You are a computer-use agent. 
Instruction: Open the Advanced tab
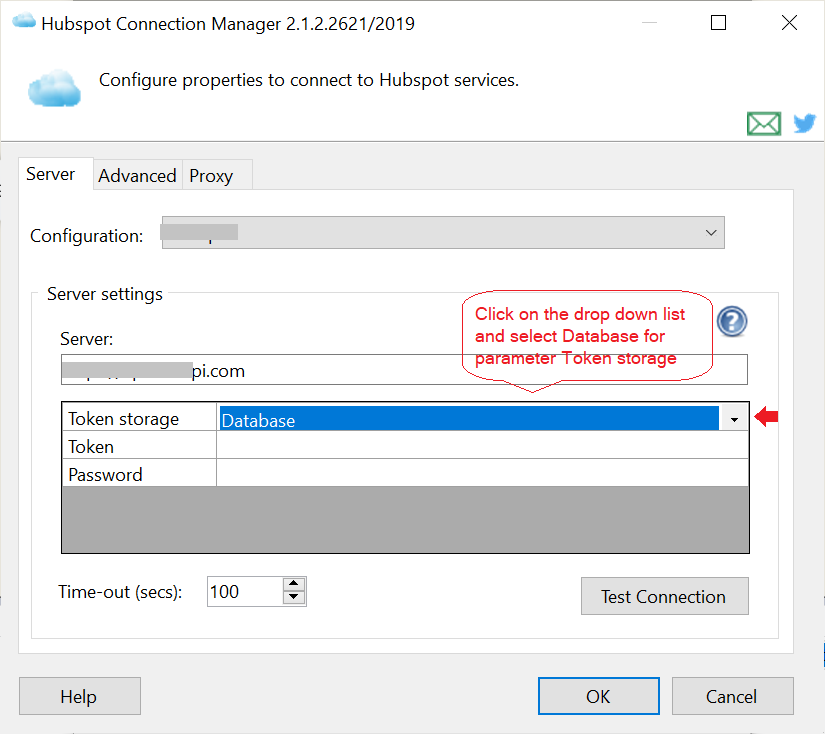[x=137, y=176]
